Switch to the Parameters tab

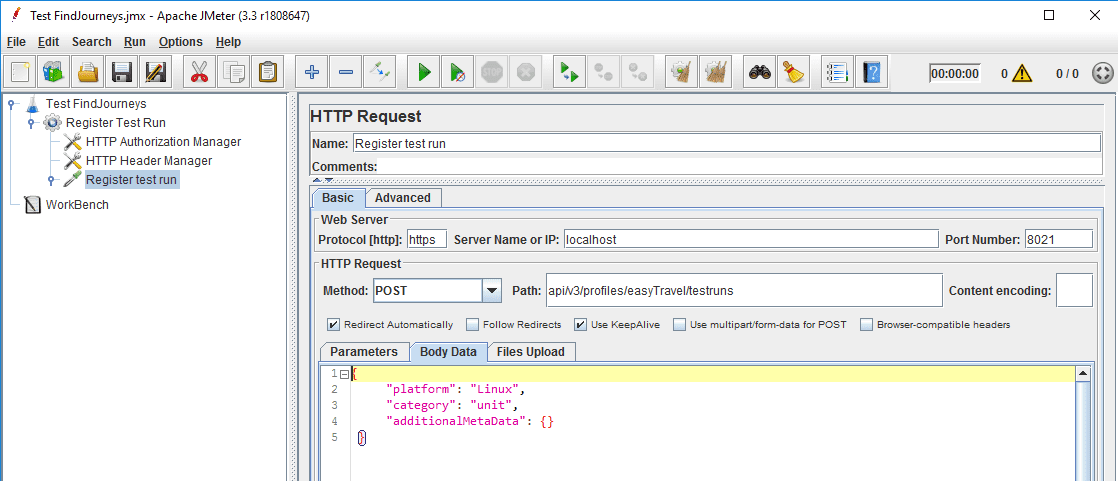[364, 351]
